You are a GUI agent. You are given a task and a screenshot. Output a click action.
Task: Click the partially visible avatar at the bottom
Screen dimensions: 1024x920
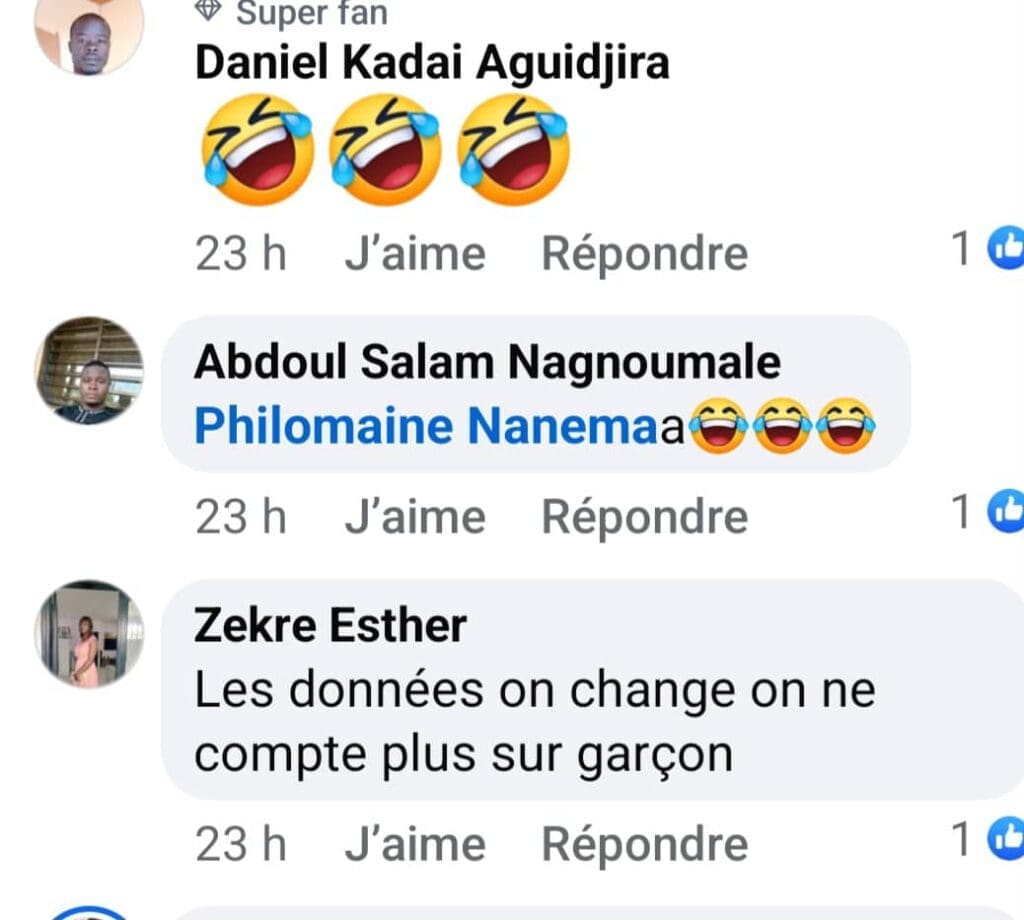(x=88, y=912)
